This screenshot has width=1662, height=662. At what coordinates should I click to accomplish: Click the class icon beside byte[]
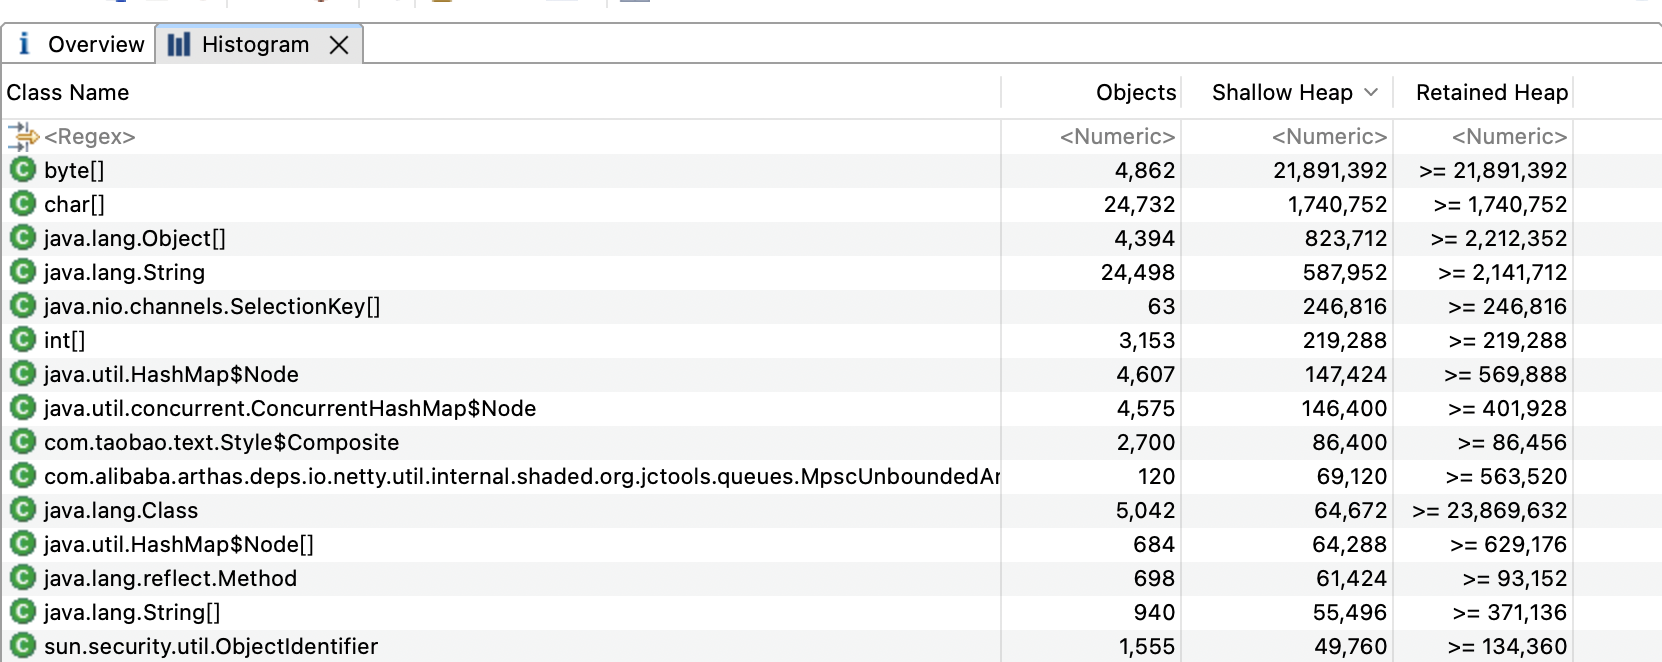22,170
